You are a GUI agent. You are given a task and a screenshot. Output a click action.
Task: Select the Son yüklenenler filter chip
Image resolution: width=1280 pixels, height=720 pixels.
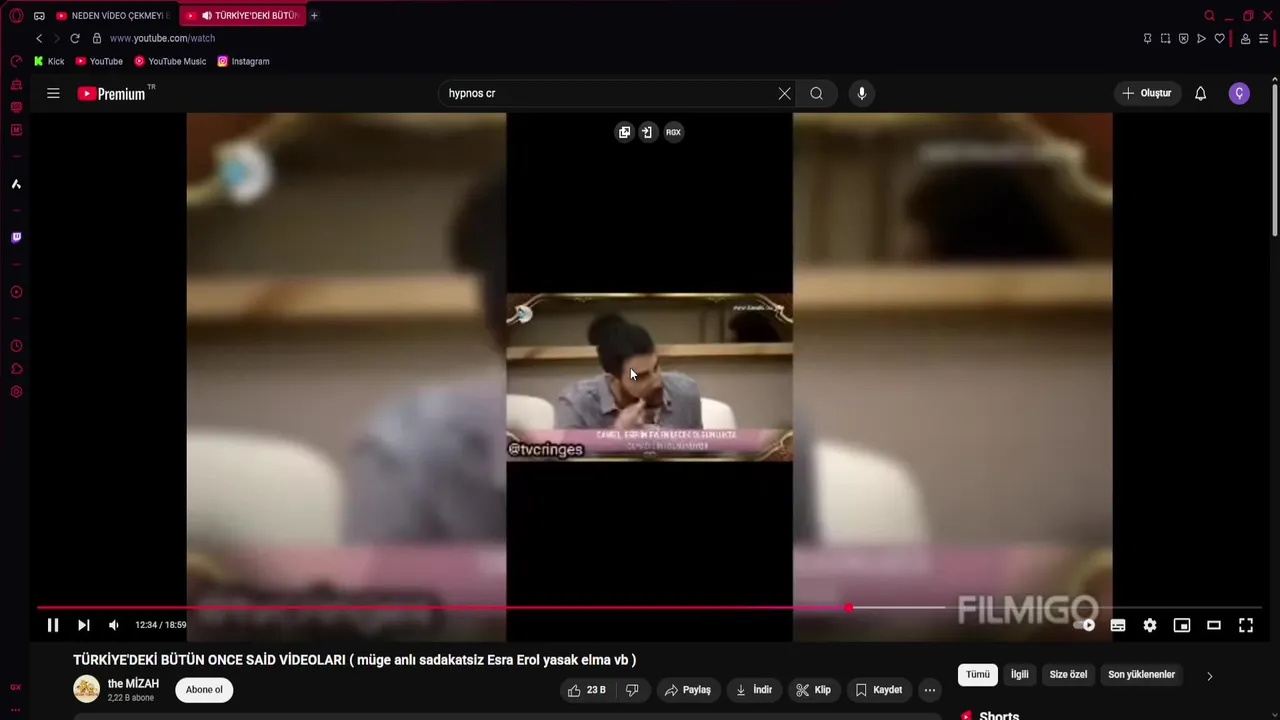tap(1141, 675)
